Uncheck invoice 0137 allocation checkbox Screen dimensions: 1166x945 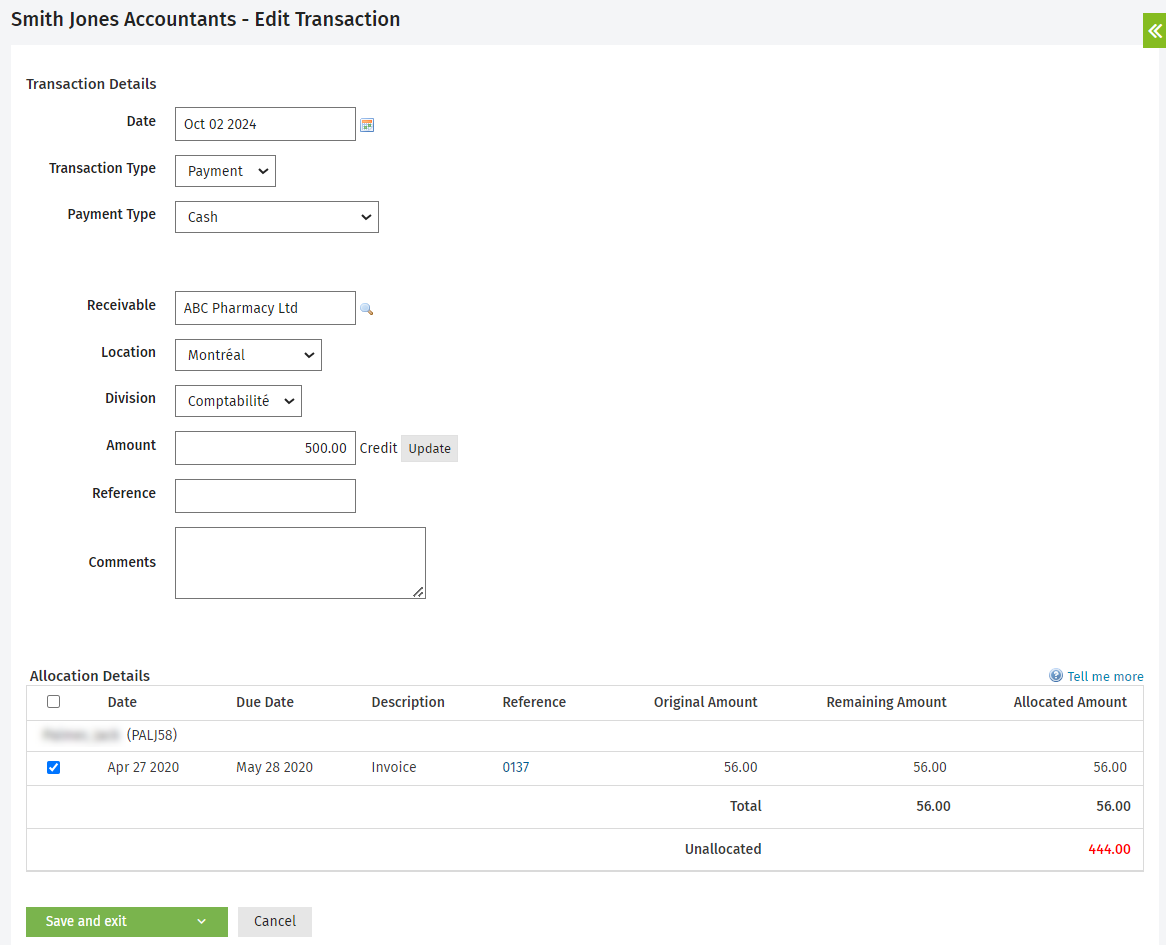click(54, 767)
